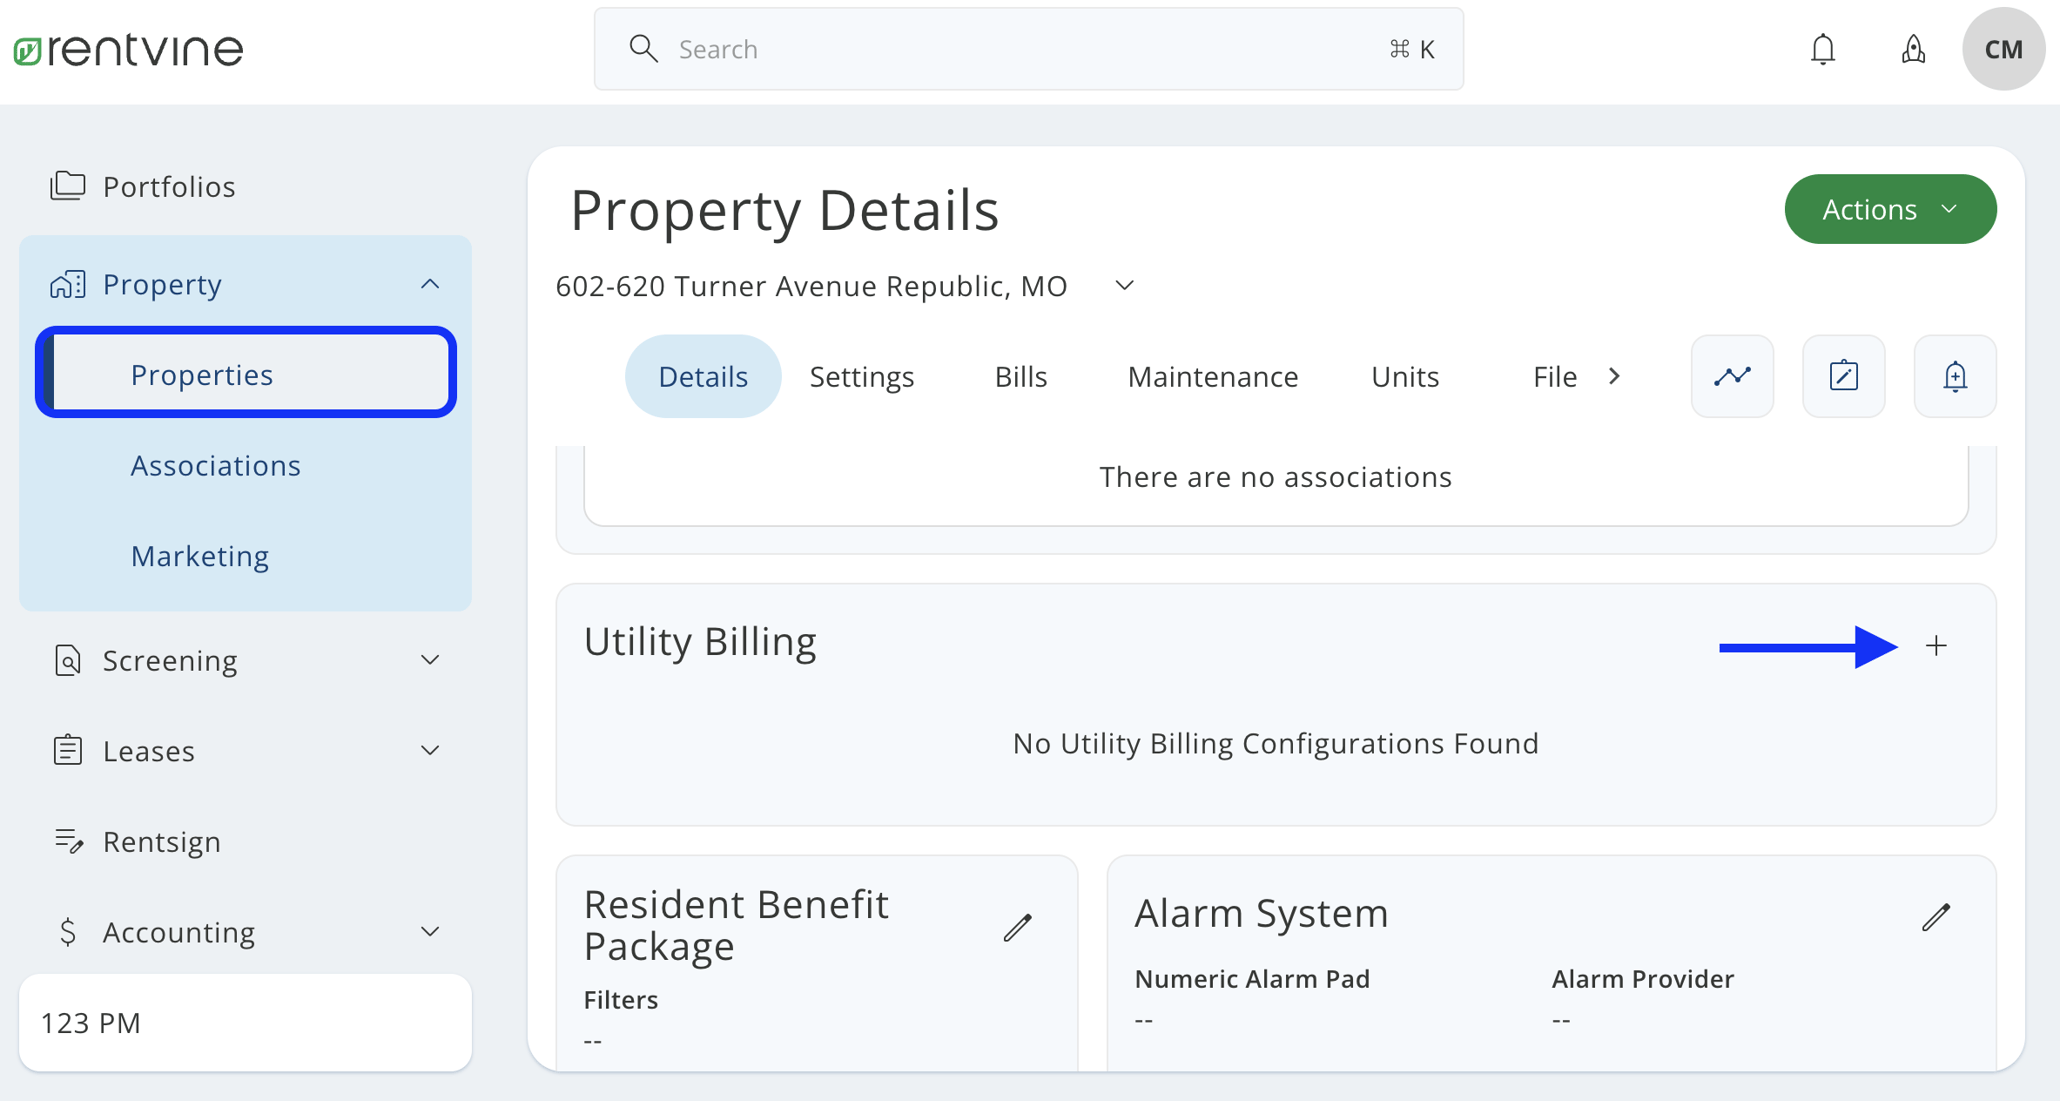Click the rocket announcements icon
The width and height of the screenshot is (2060, 1101).
pyautogui.click(x=1913, y=48)
